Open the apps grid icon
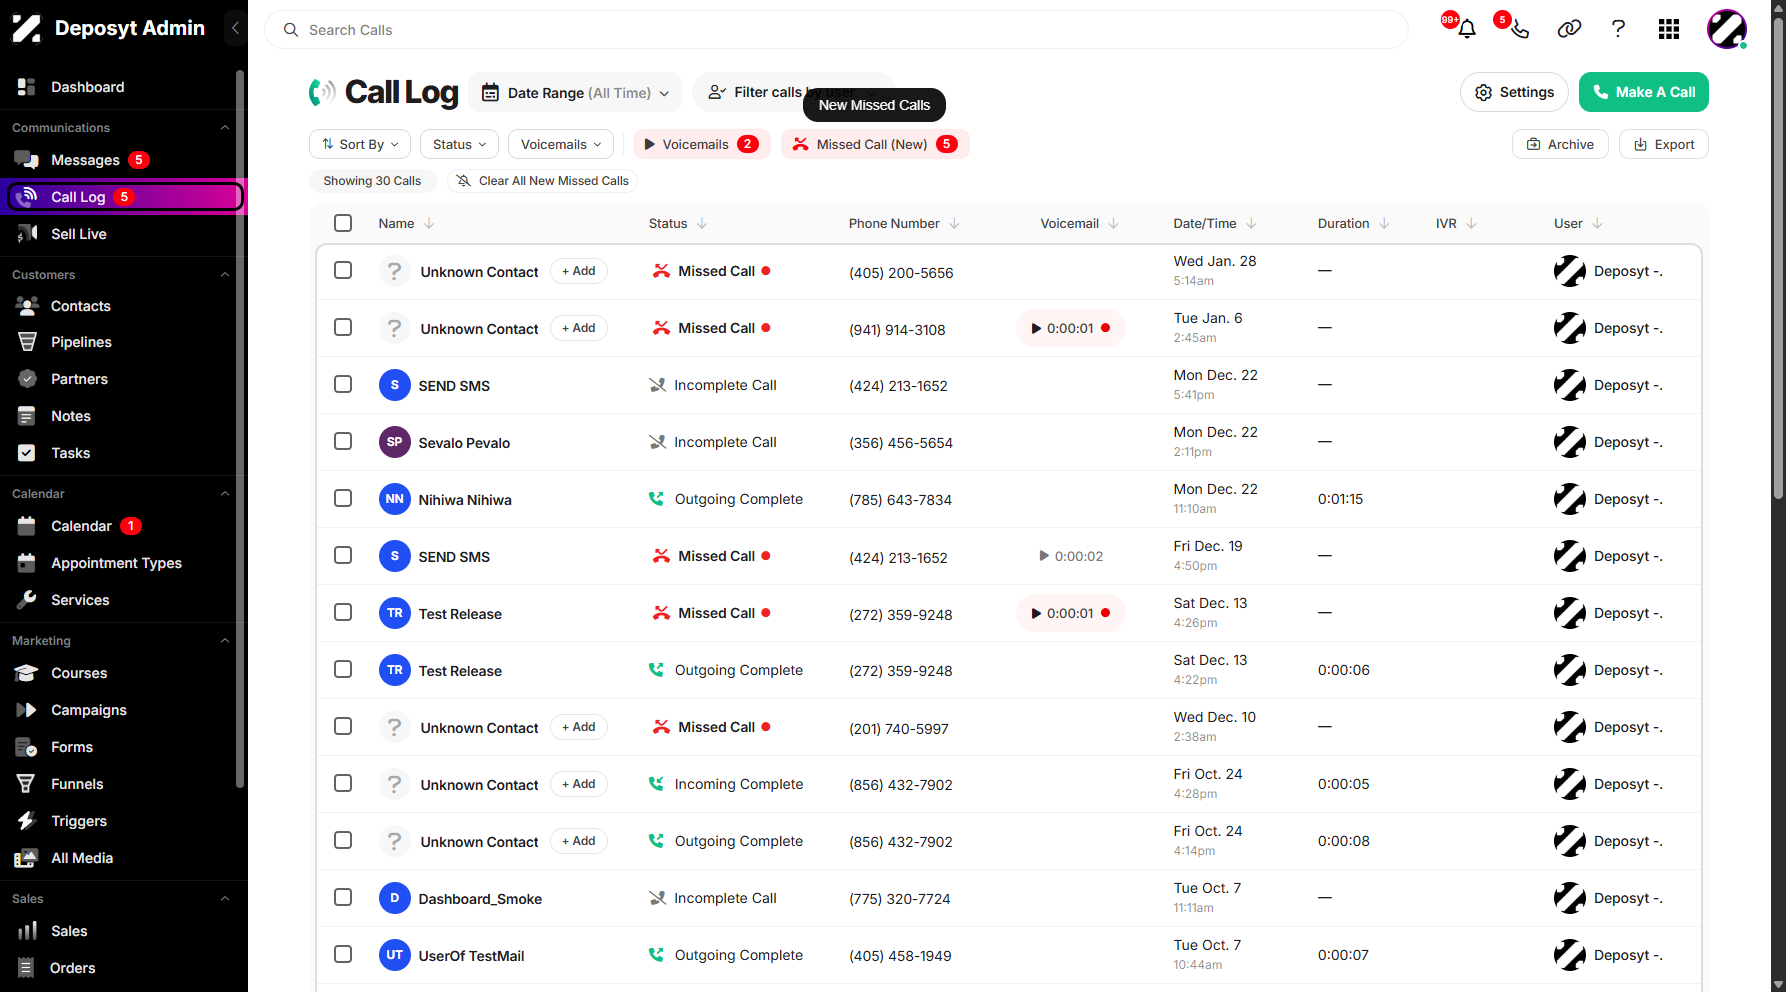This screenshot has width=1786, height=992. (x=1668, y=29)
